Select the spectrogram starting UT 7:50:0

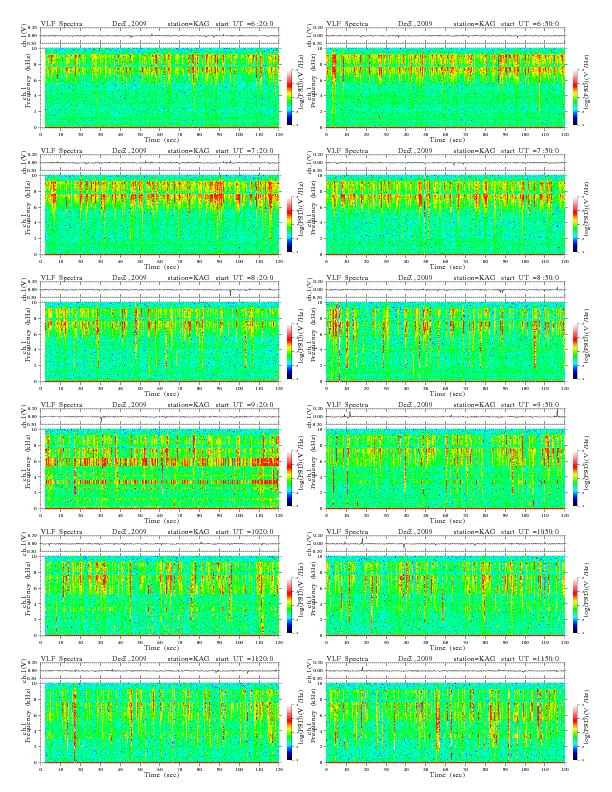point(445,215)
